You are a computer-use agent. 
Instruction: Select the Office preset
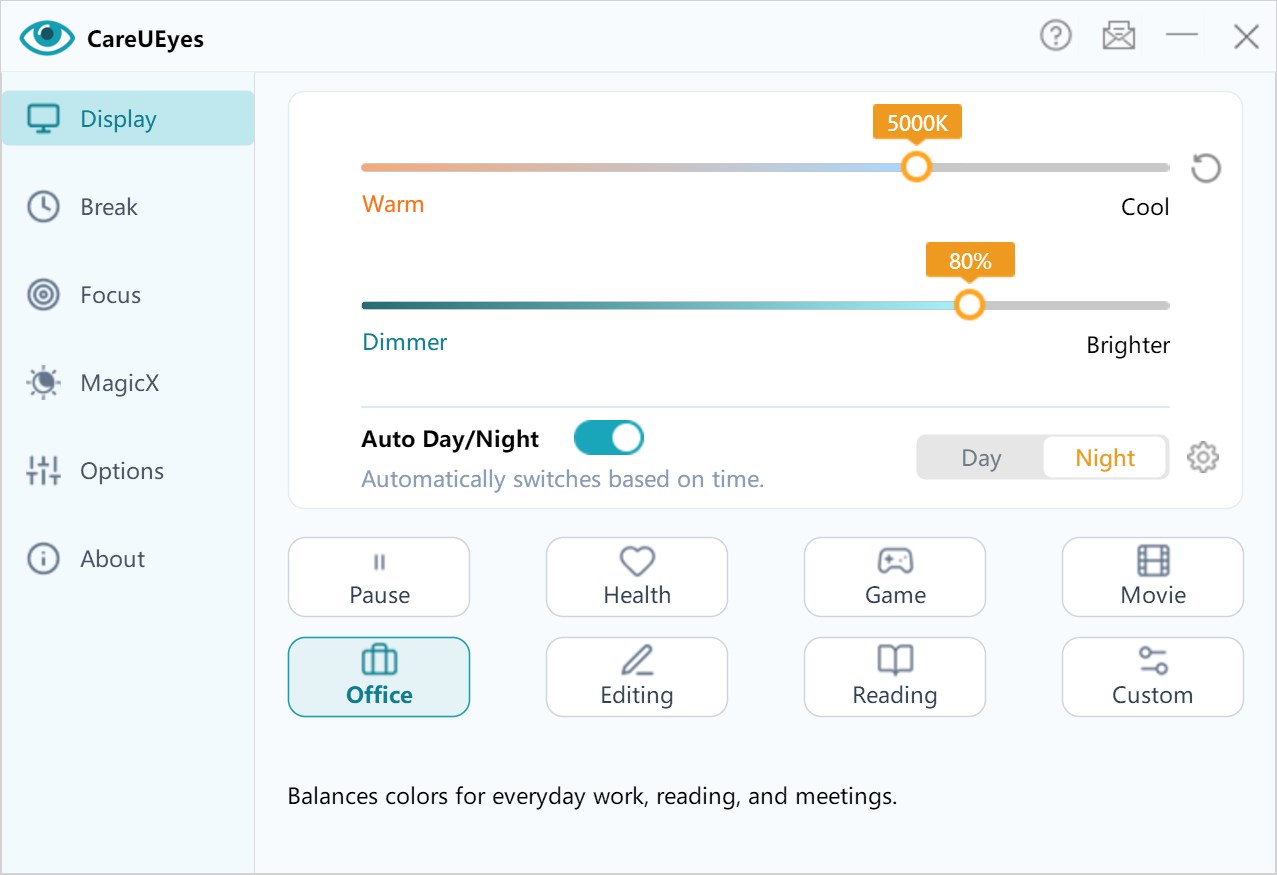pyautogui.click(x=379, y=677)
